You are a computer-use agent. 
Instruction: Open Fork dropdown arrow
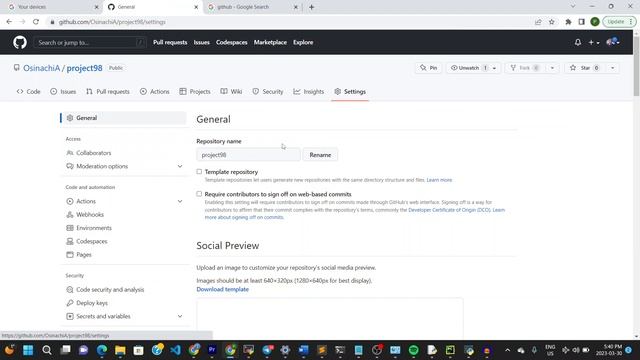552,68
